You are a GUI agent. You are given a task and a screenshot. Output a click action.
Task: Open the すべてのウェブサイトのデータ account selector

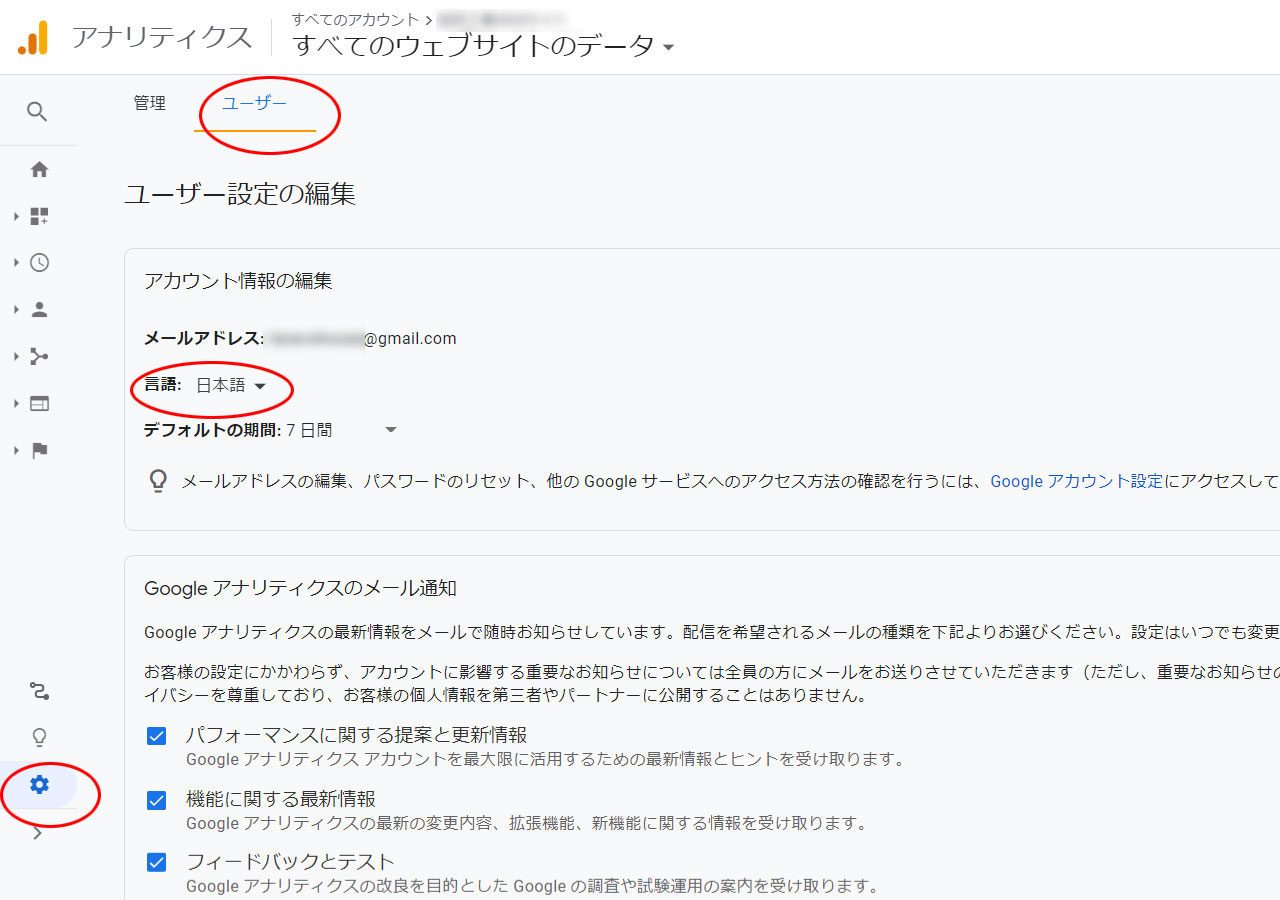(x=483, y=46)
